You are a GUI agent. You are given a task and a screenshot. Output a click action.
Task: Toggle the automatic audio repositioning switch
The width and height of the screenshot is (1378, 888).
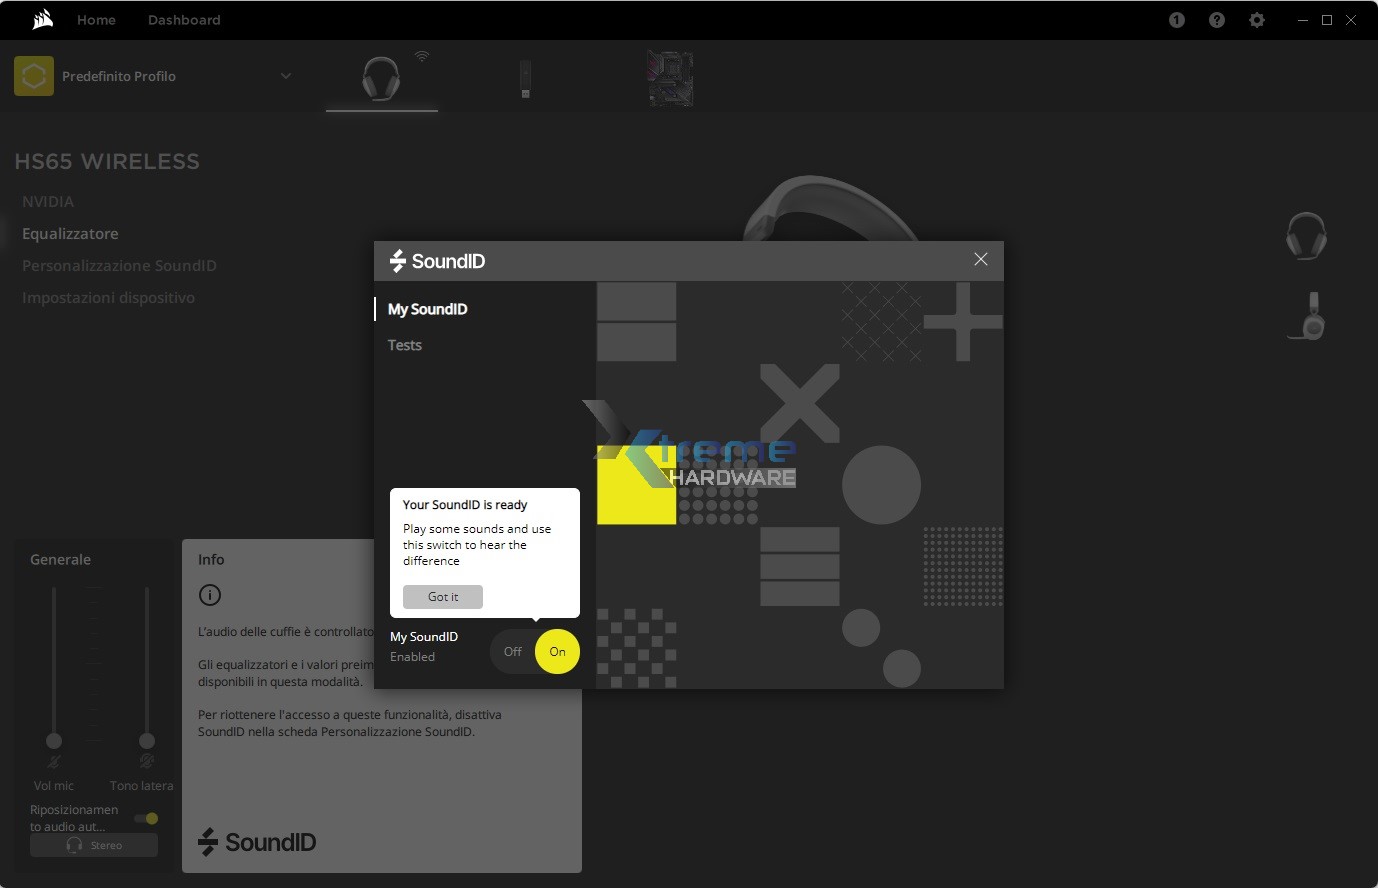pyautogui.click(x=146, y=818)
